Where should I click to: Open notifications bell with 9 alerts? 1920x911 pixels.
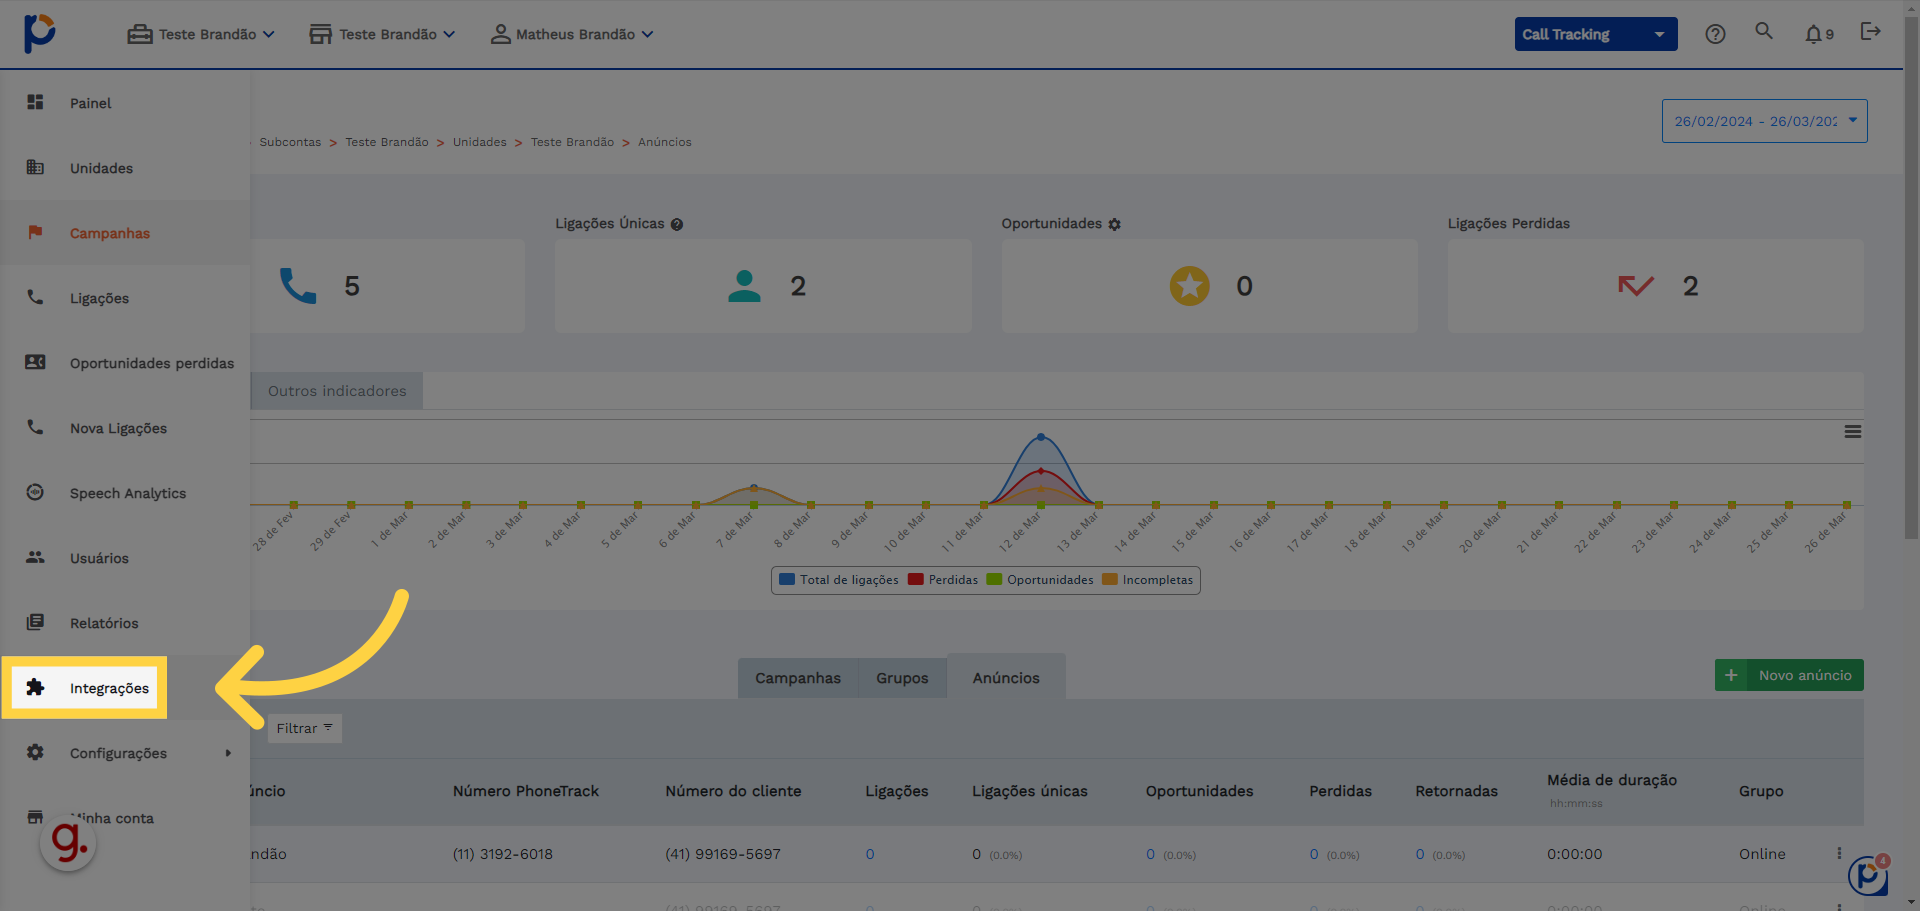(1819, 34)
